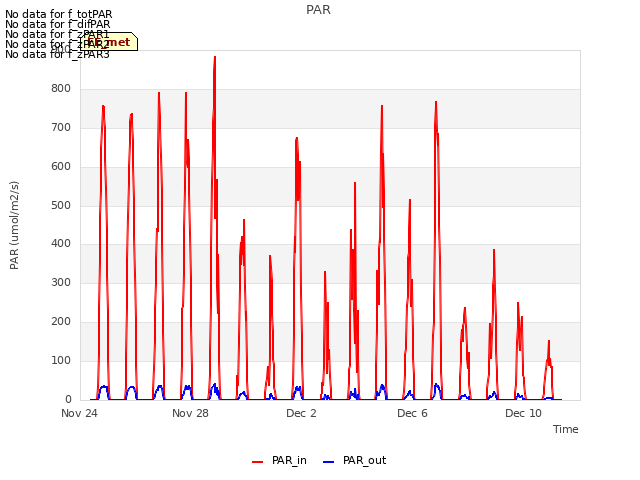This screenshot has height=480, width=640.
Task: Click the Time x-axis label
Action: click(565, 429)
